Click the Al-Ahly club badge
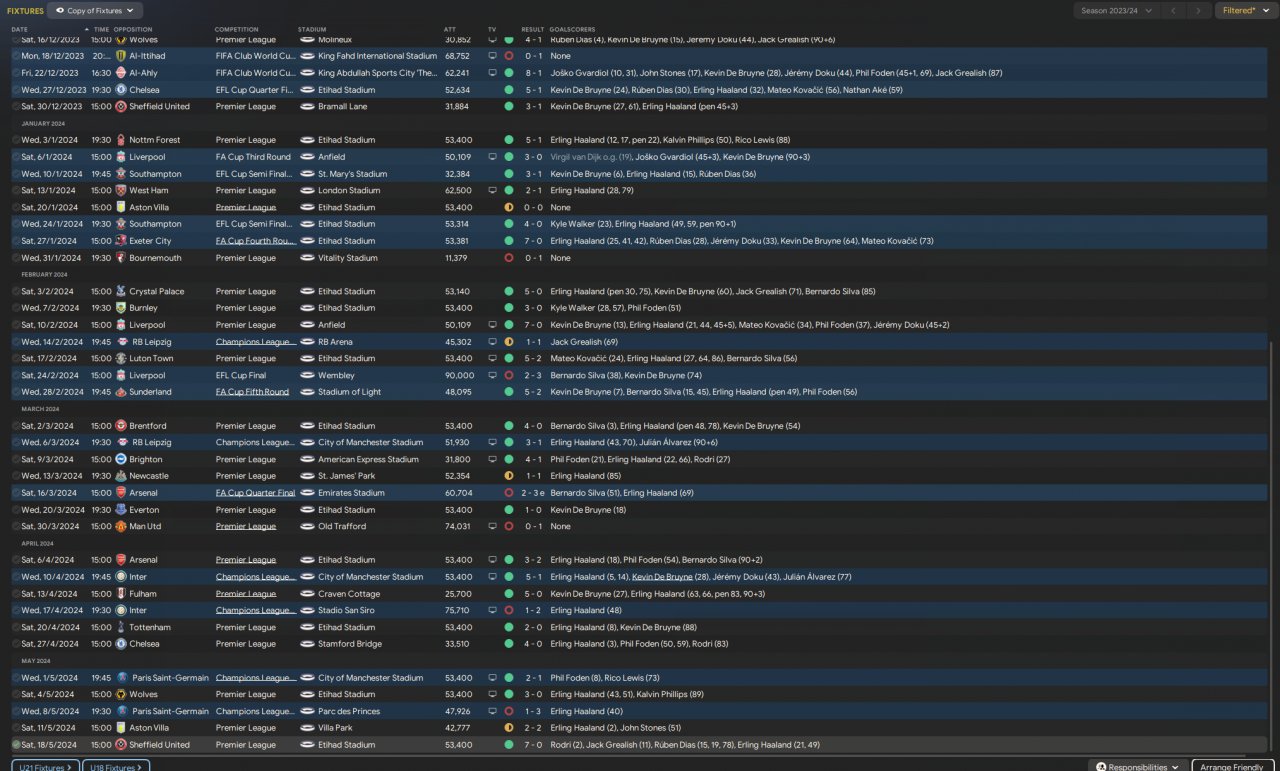The width and height of the screenshot is (1280, 771). pos(121,73)
